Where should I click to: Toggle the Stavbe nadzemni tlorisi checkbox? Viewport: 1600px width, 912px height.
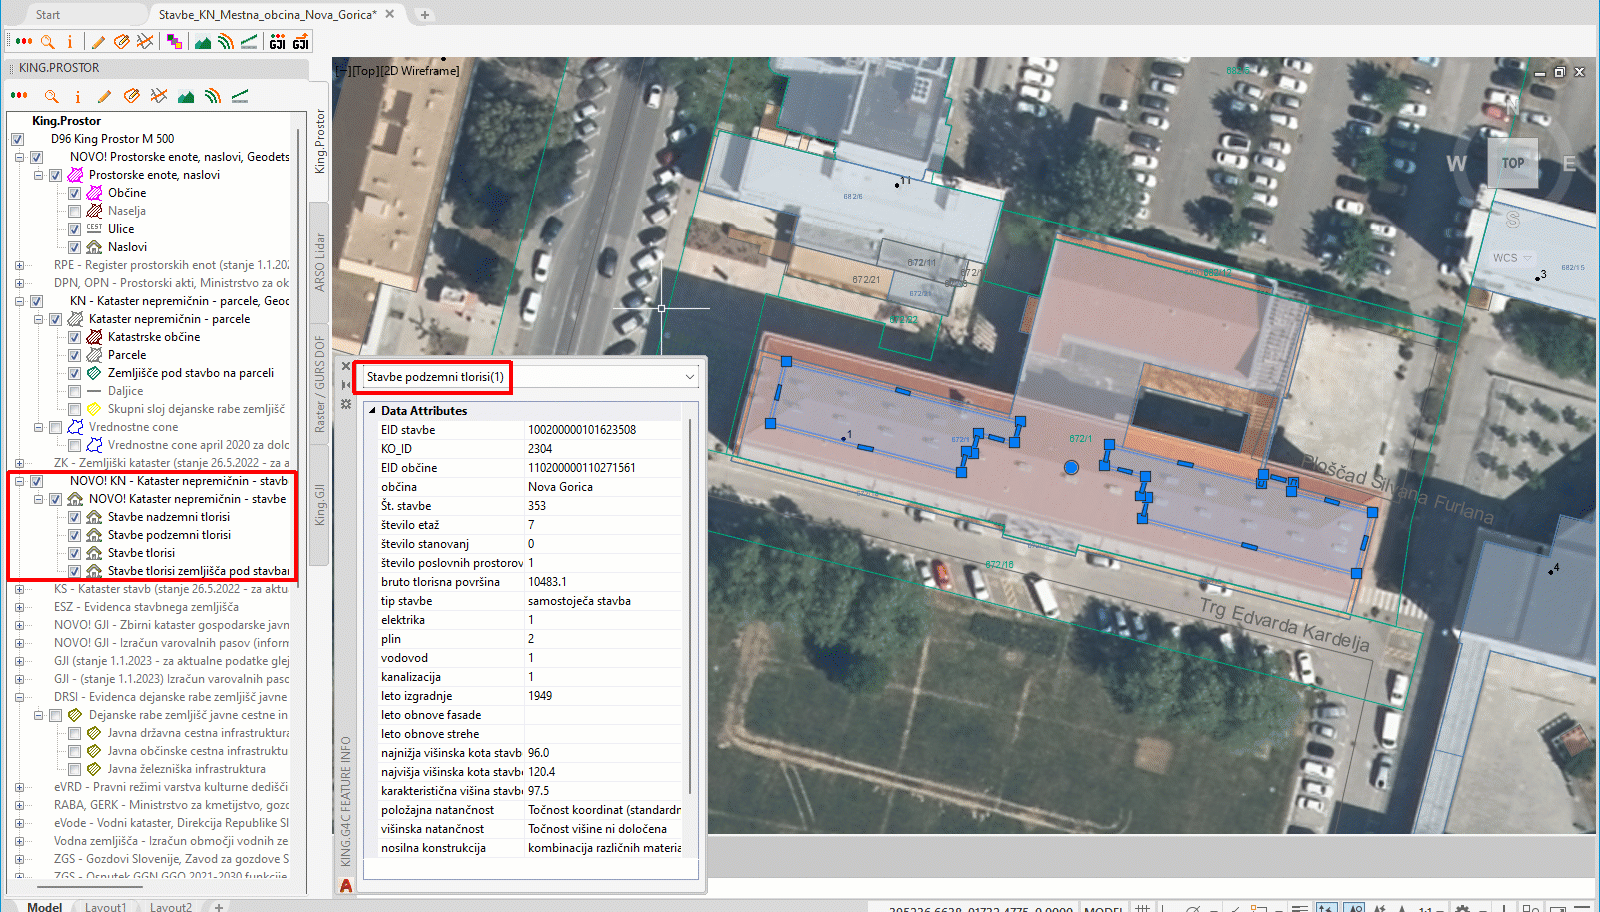74,517
